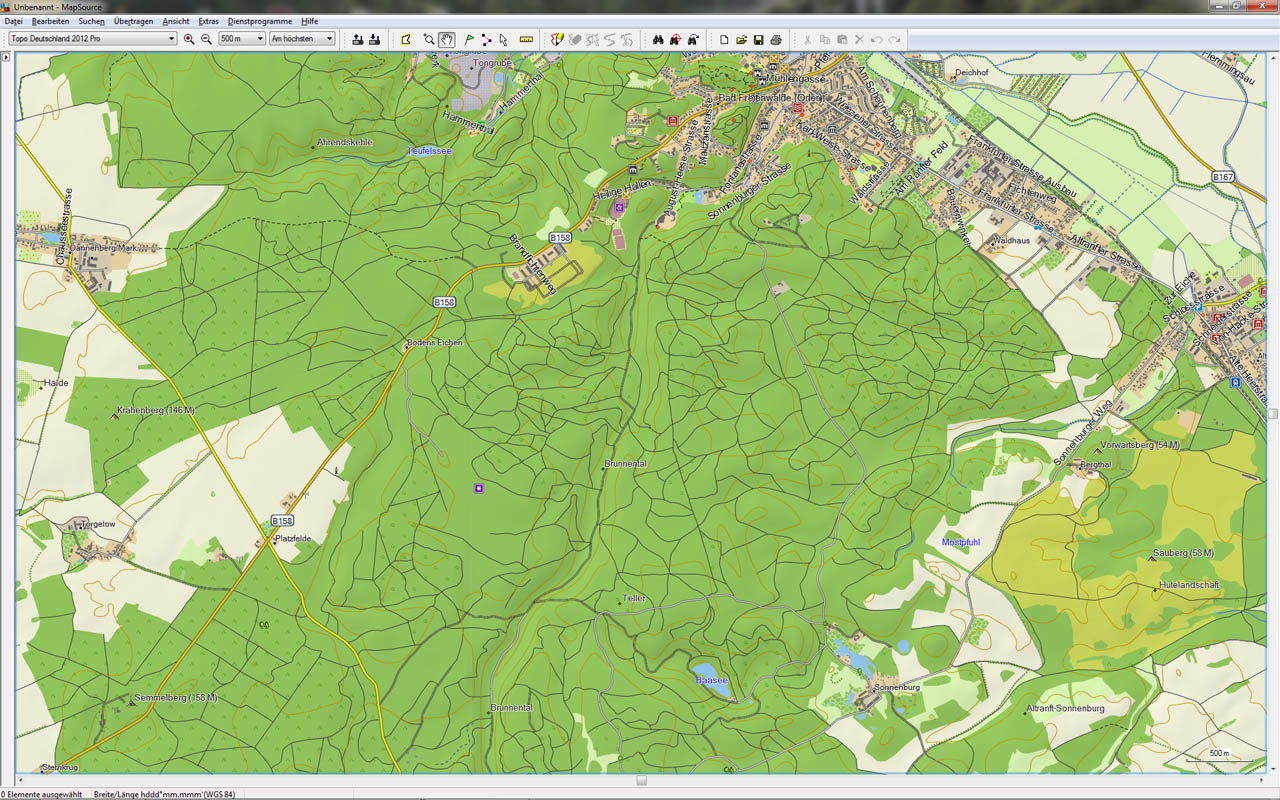Print the map
1280x800 pixels.
(776, 39)
